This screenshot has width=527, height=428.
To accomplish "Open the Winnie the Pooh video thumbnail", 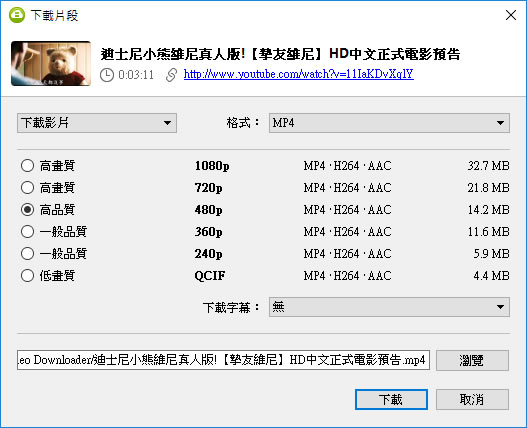I will click(x=51, y=64).
